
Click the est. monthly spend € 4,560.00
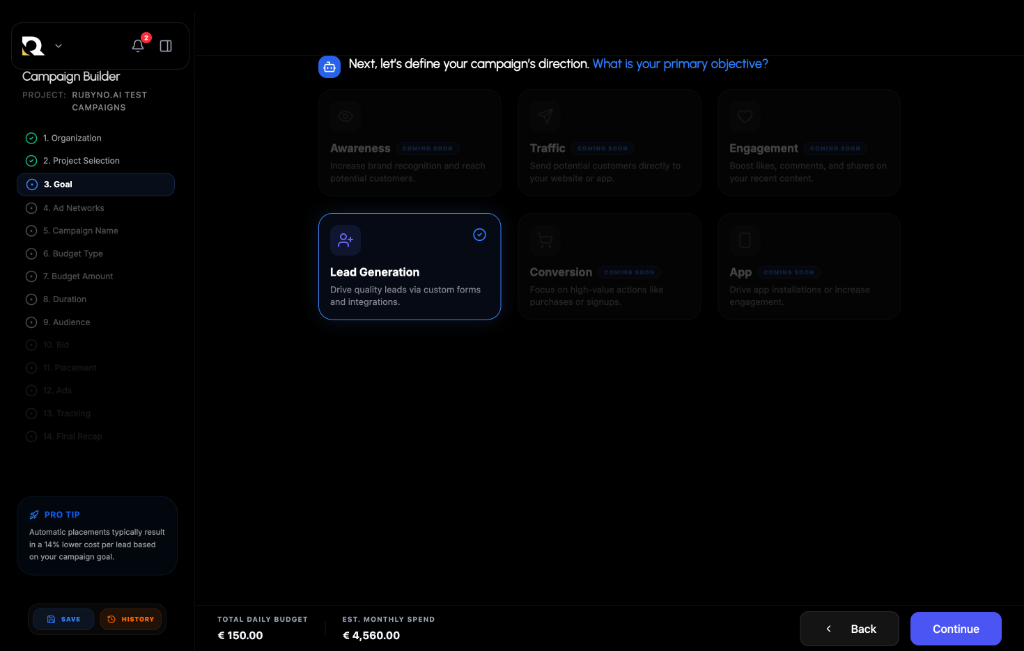(x=371, y=635)
